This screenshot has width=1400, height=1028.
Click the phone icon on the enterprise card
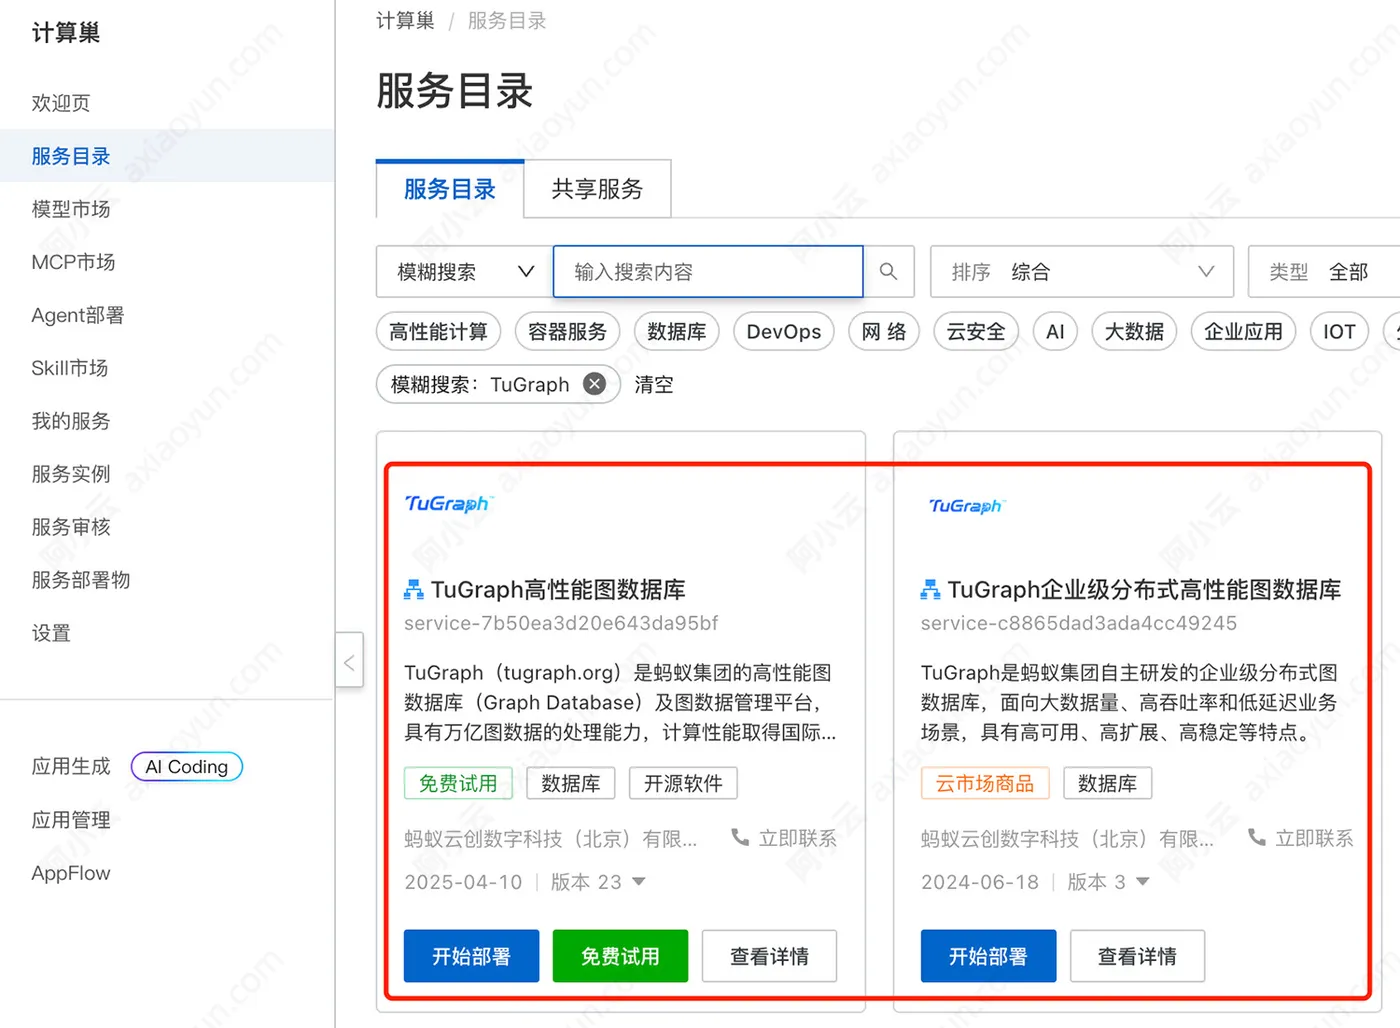tap(1257, 837)
